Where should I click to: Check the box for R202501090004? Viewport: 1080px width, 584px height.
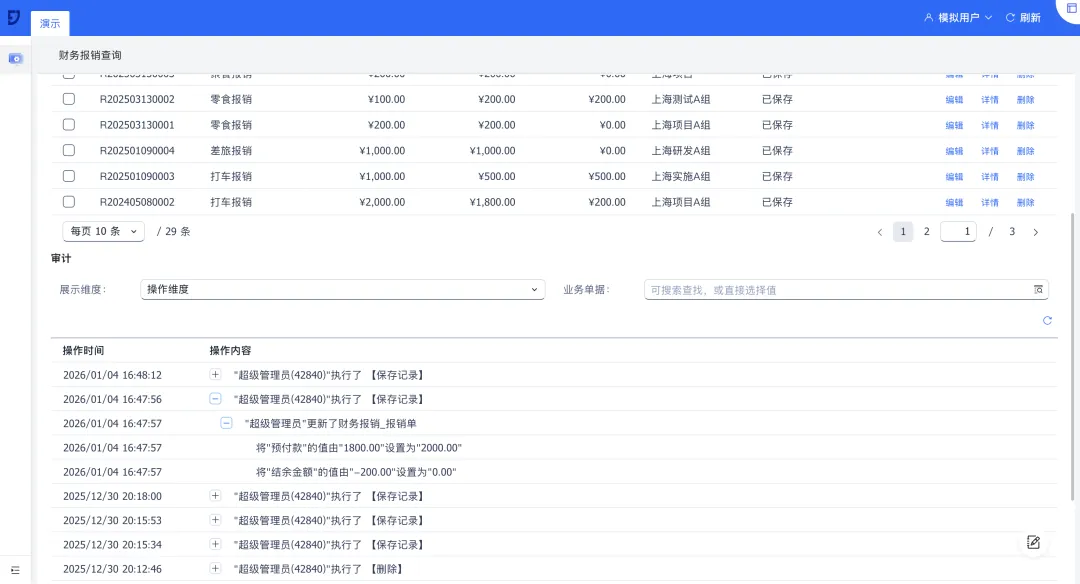pos(69,150)
